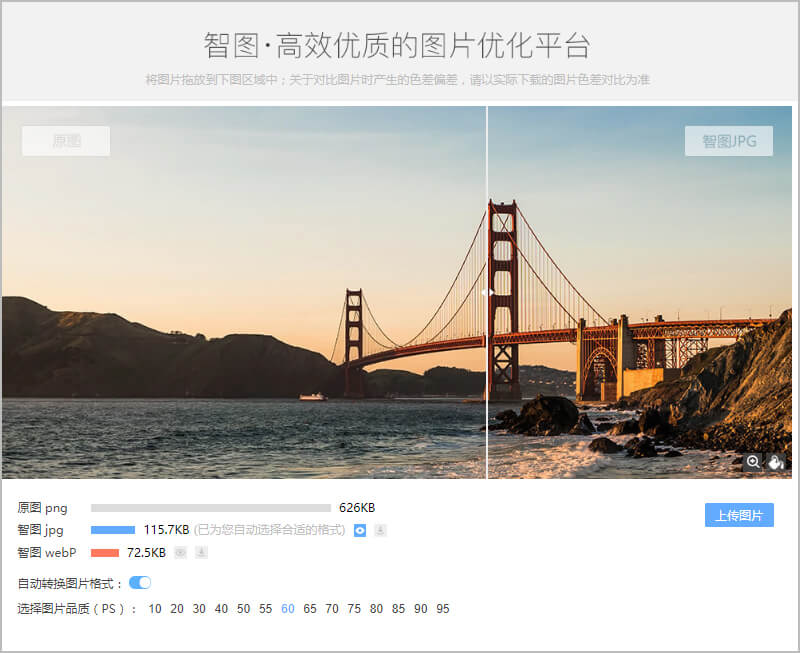Viewport: 800px width, 653px height.
Task: Select image quality 10
Action: 155,608
